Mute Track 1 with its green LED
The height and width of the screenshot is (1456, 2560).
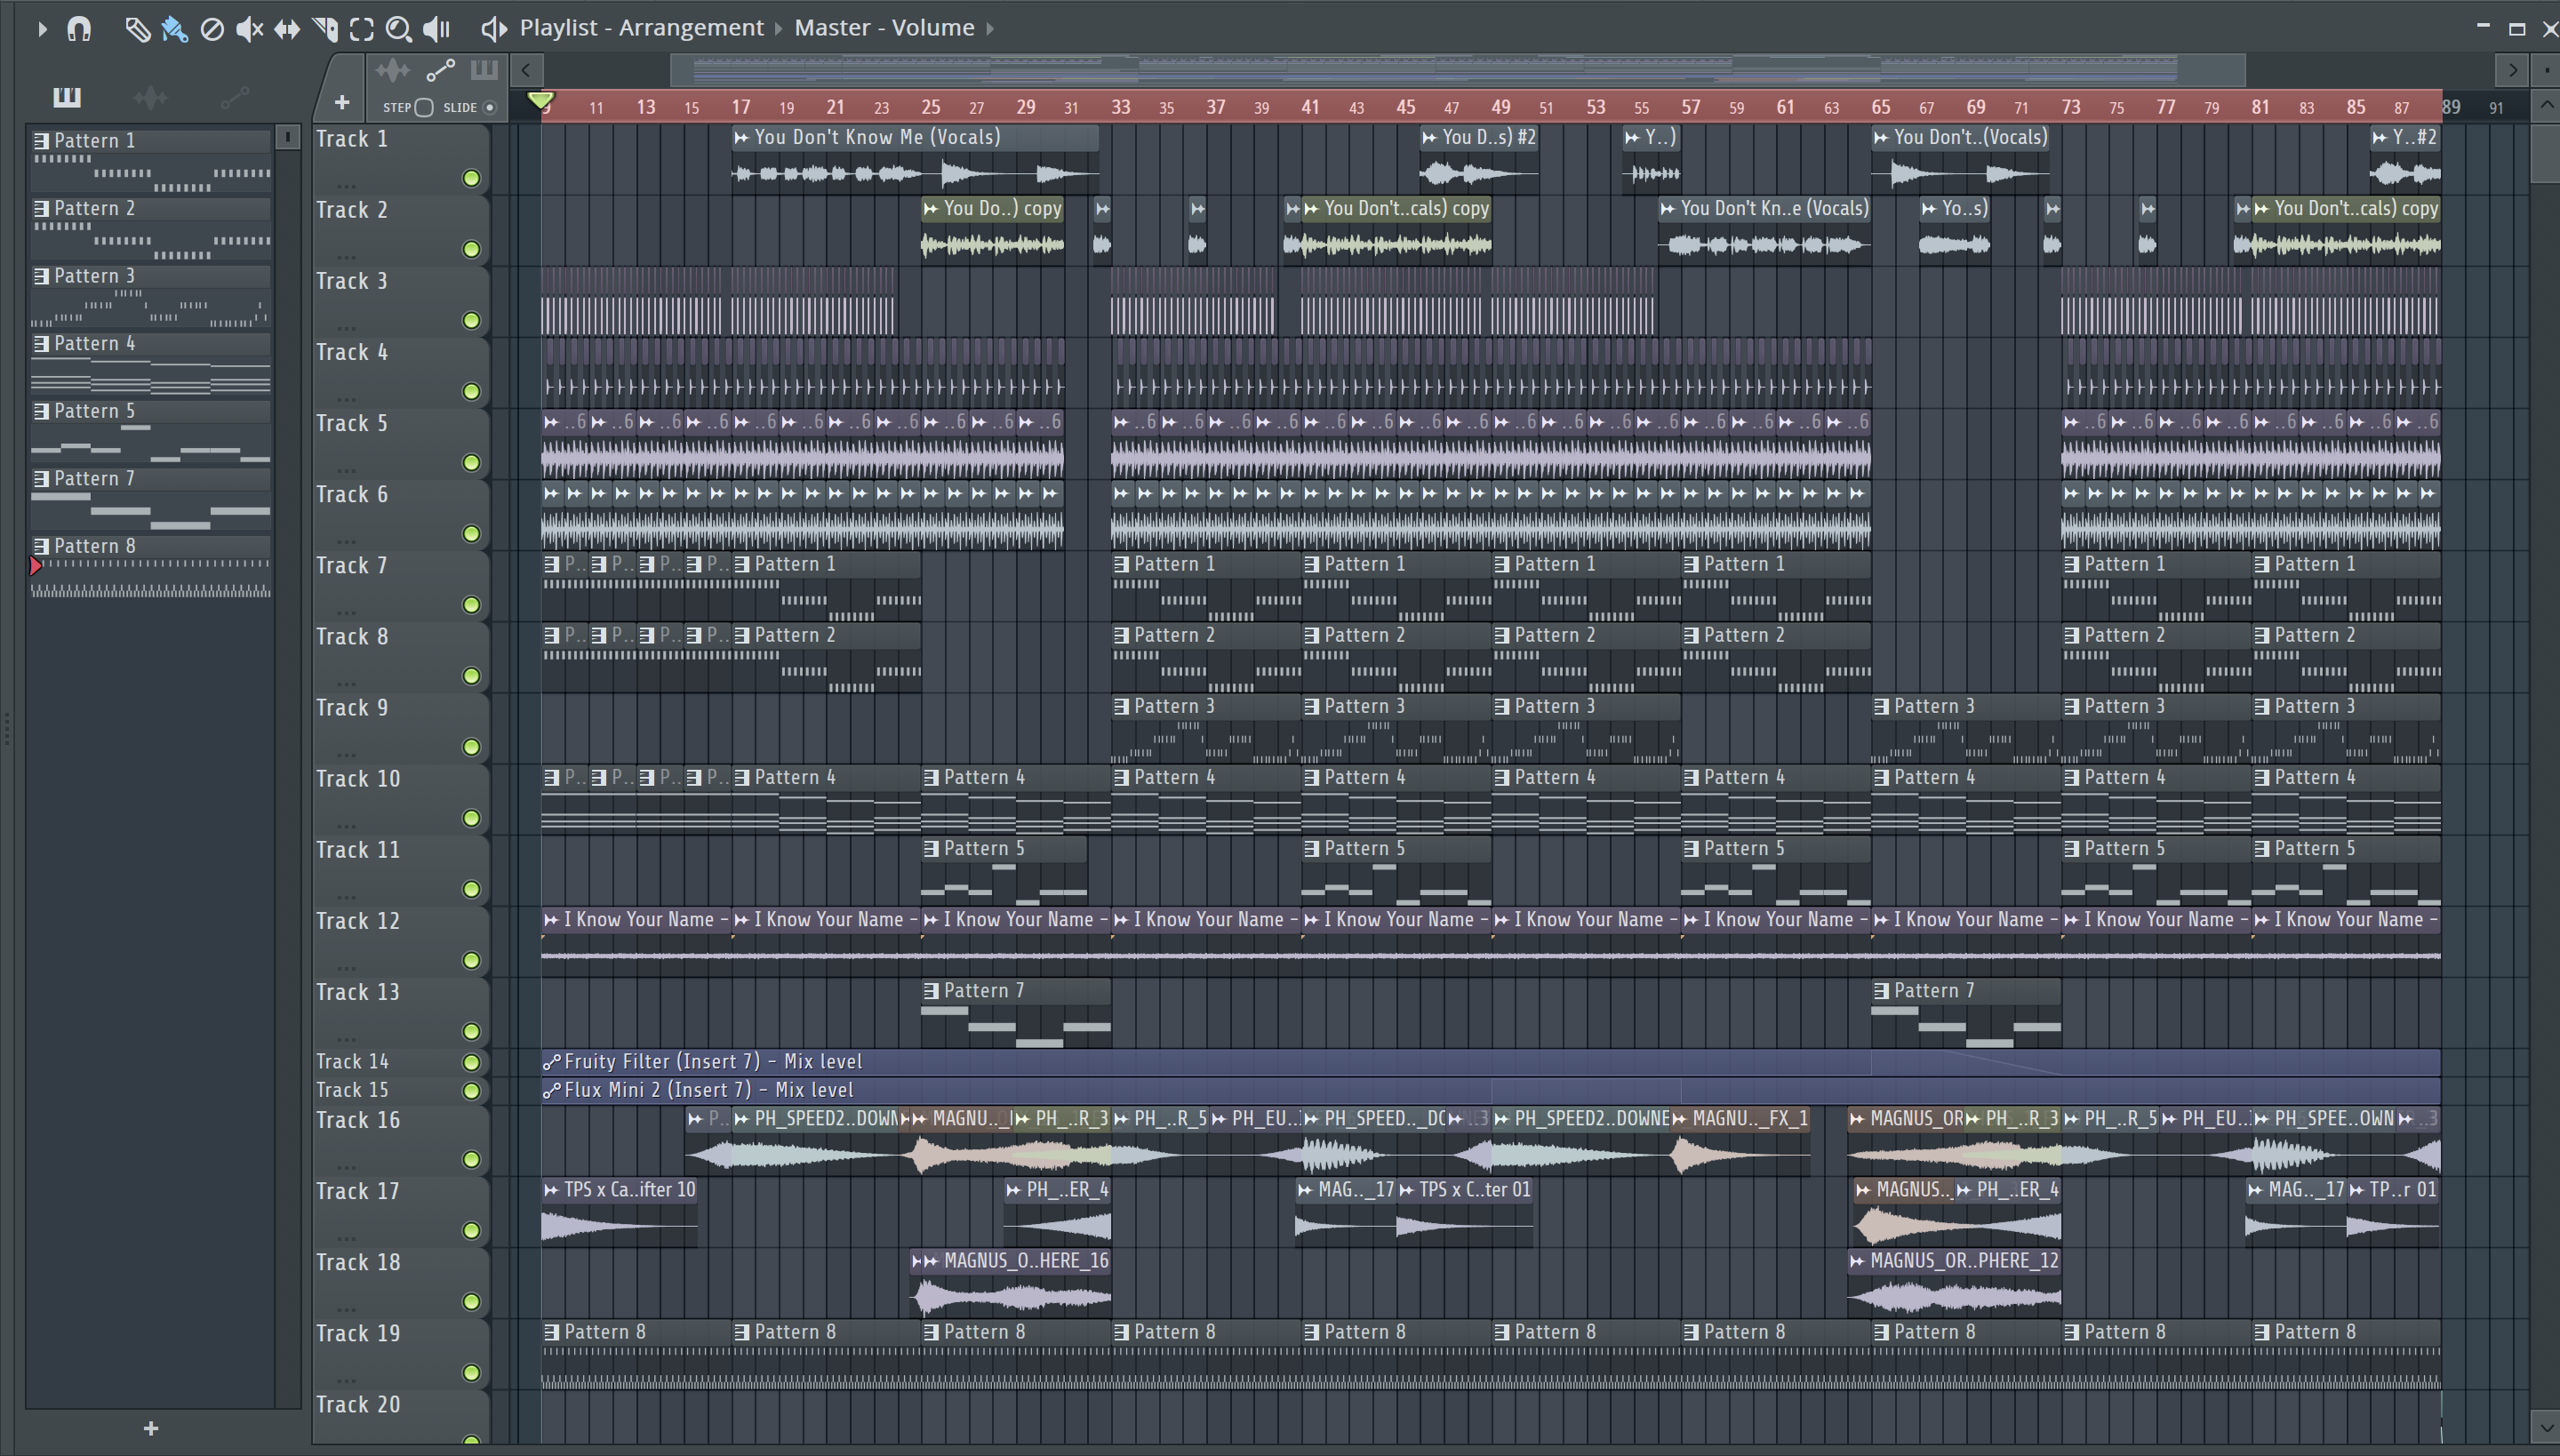tap(471, 179)
